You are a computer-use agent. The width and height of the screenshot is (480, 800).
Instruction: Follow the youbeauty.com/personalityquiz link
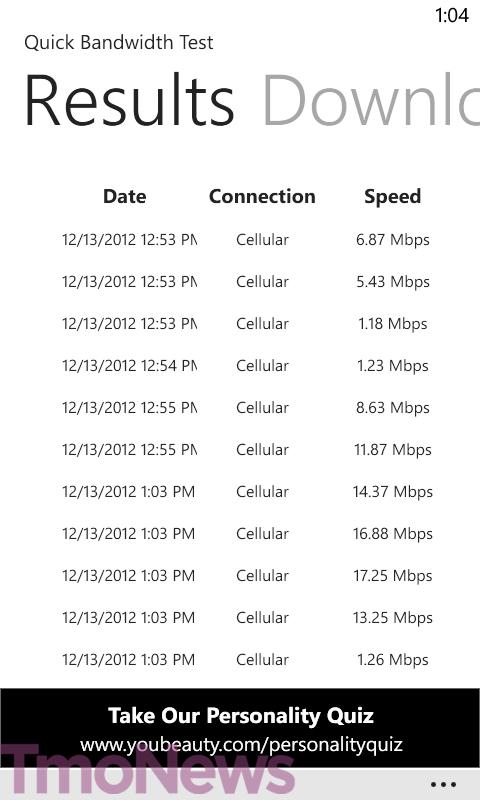[241, 745]
